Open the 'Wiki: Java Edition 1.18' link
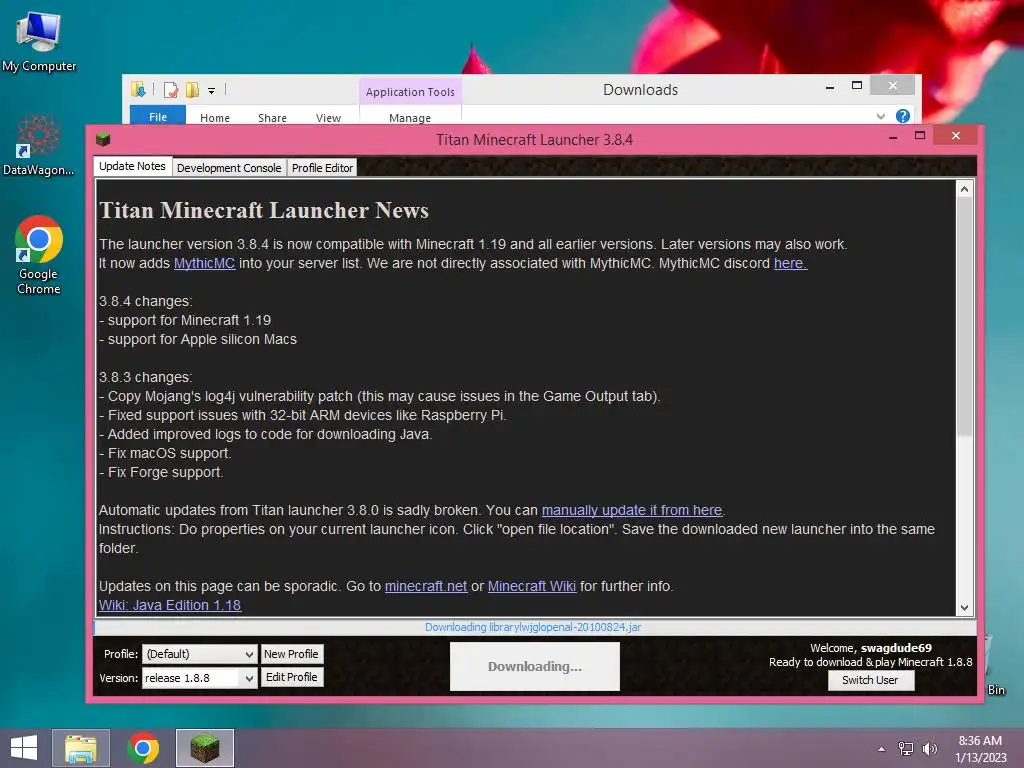 [x=170, y=605]
